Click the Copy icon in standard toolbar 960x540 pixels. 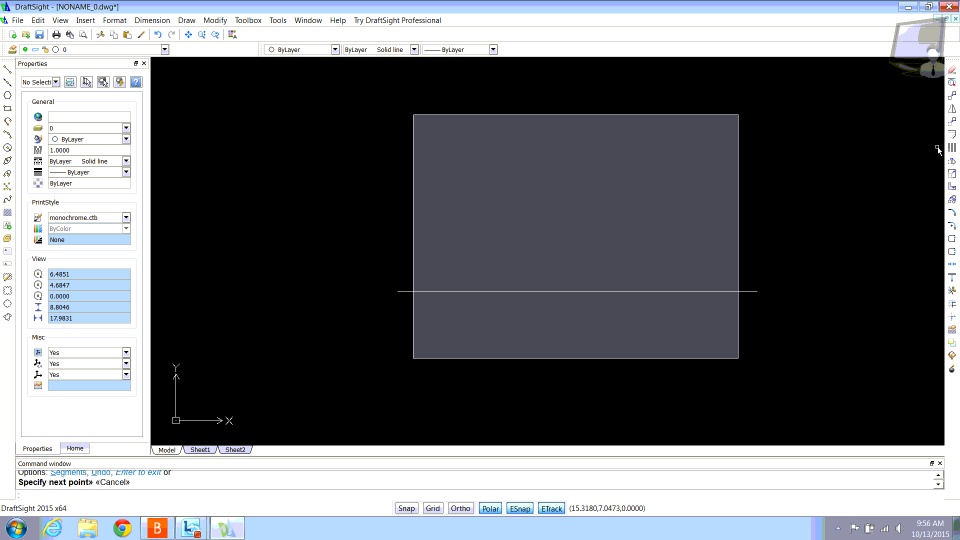(114, 35)
